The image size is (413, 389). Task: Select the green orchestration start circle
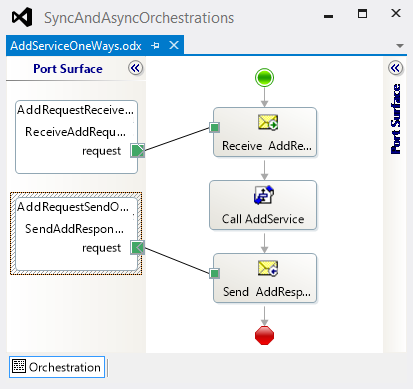coord(264,78)
